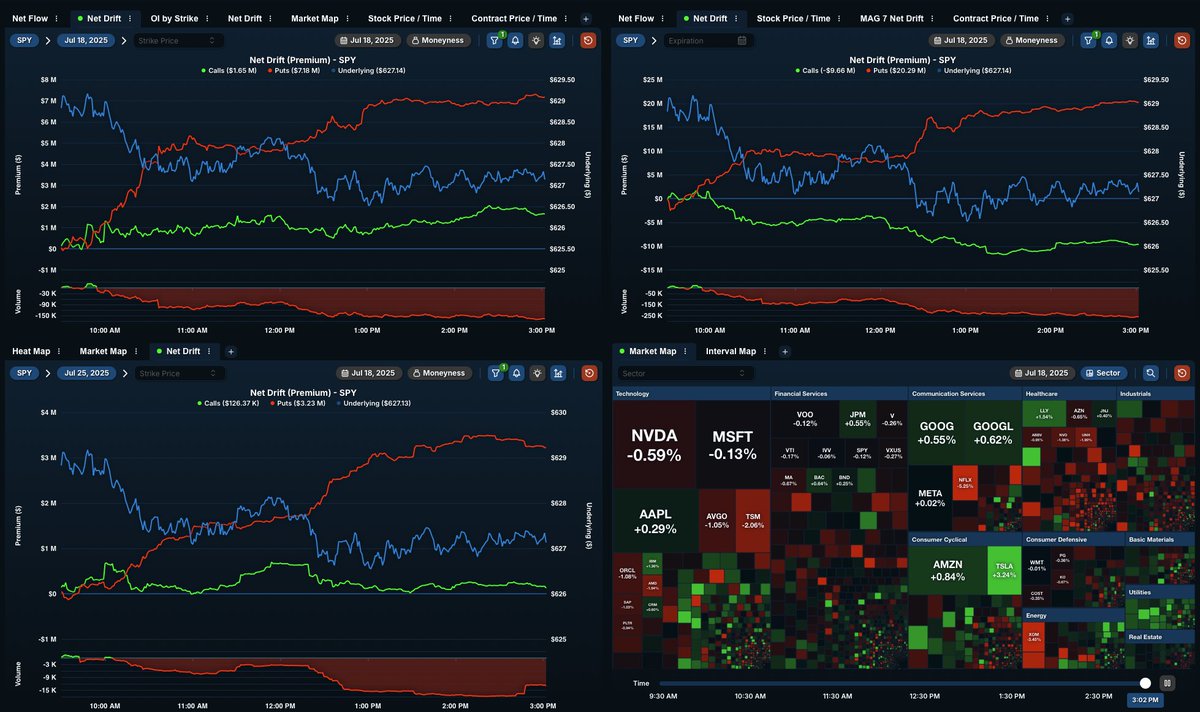
Task: Open Expiration date picker field
Action: coord(708,41)
